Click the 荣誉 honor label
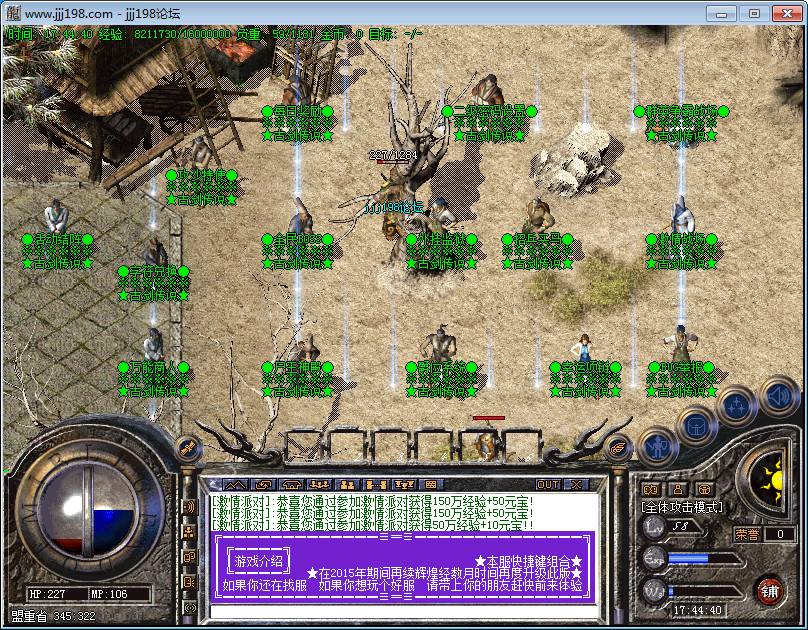The width and height of the screenshot is (808, 630). point(747,534)
